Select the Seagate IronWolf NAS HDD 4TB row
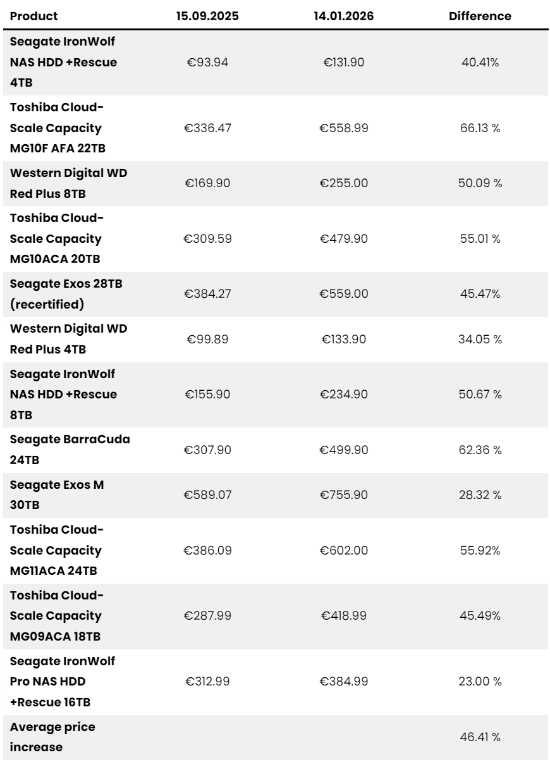550x762 pixels. pos(275,62)
